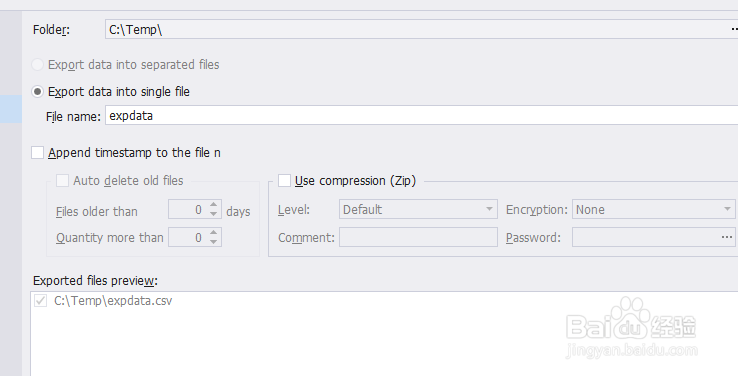
Task: Open the Encryption dropdown
Action: (653, 209)
